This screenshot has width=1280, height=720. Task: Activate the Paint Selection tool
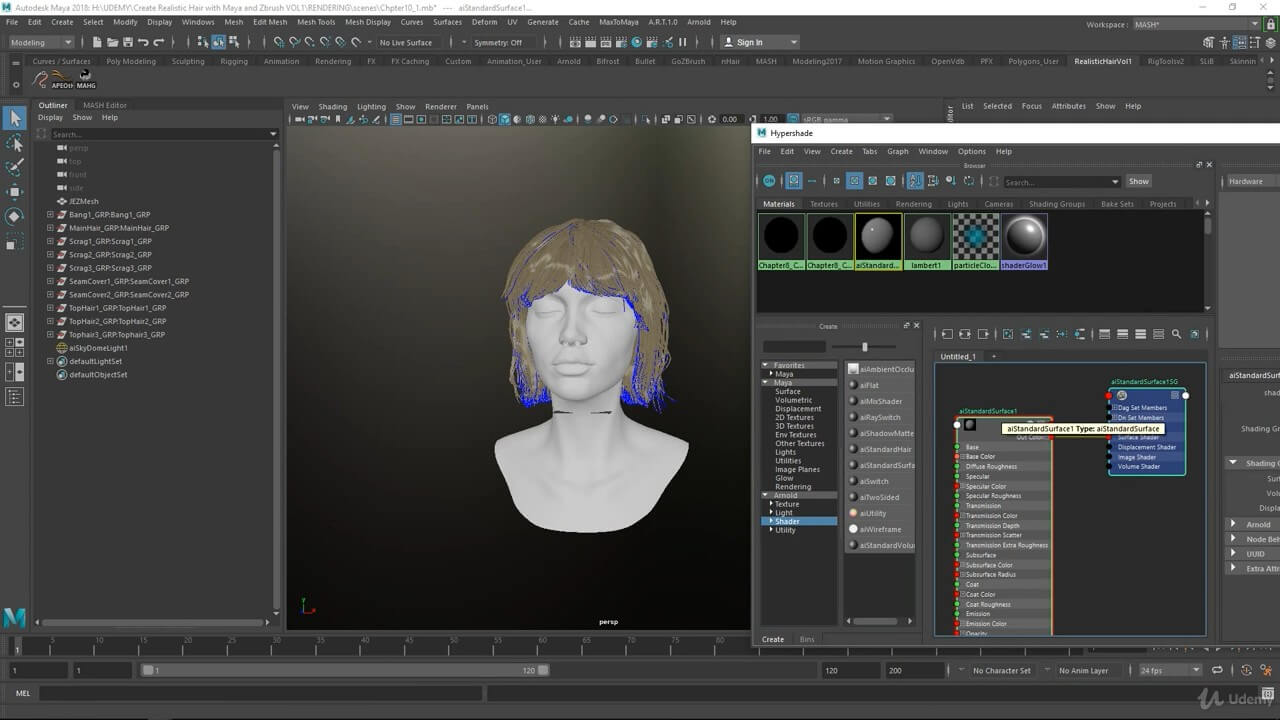14,167
